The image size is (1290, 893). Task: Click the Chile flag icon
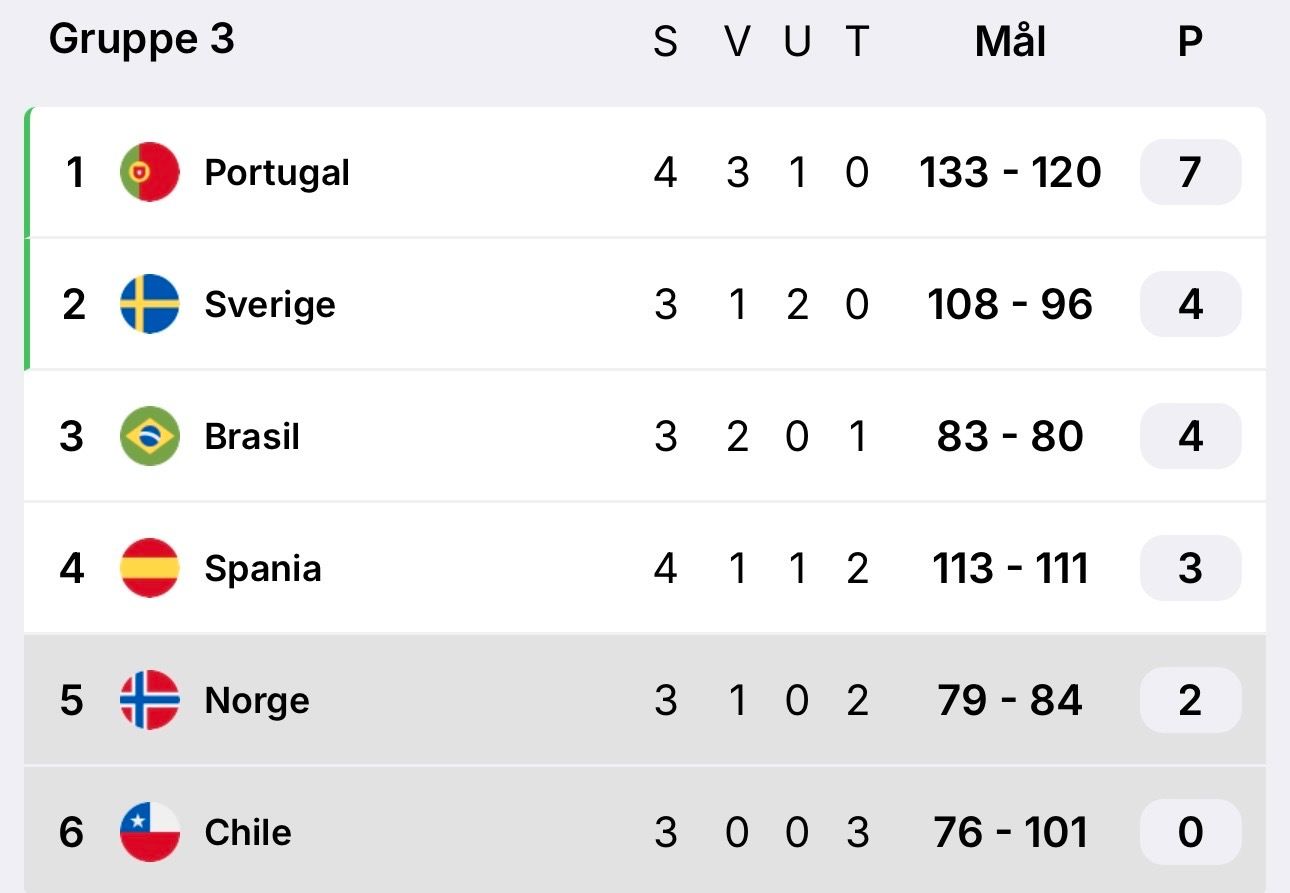click(150, 832)
